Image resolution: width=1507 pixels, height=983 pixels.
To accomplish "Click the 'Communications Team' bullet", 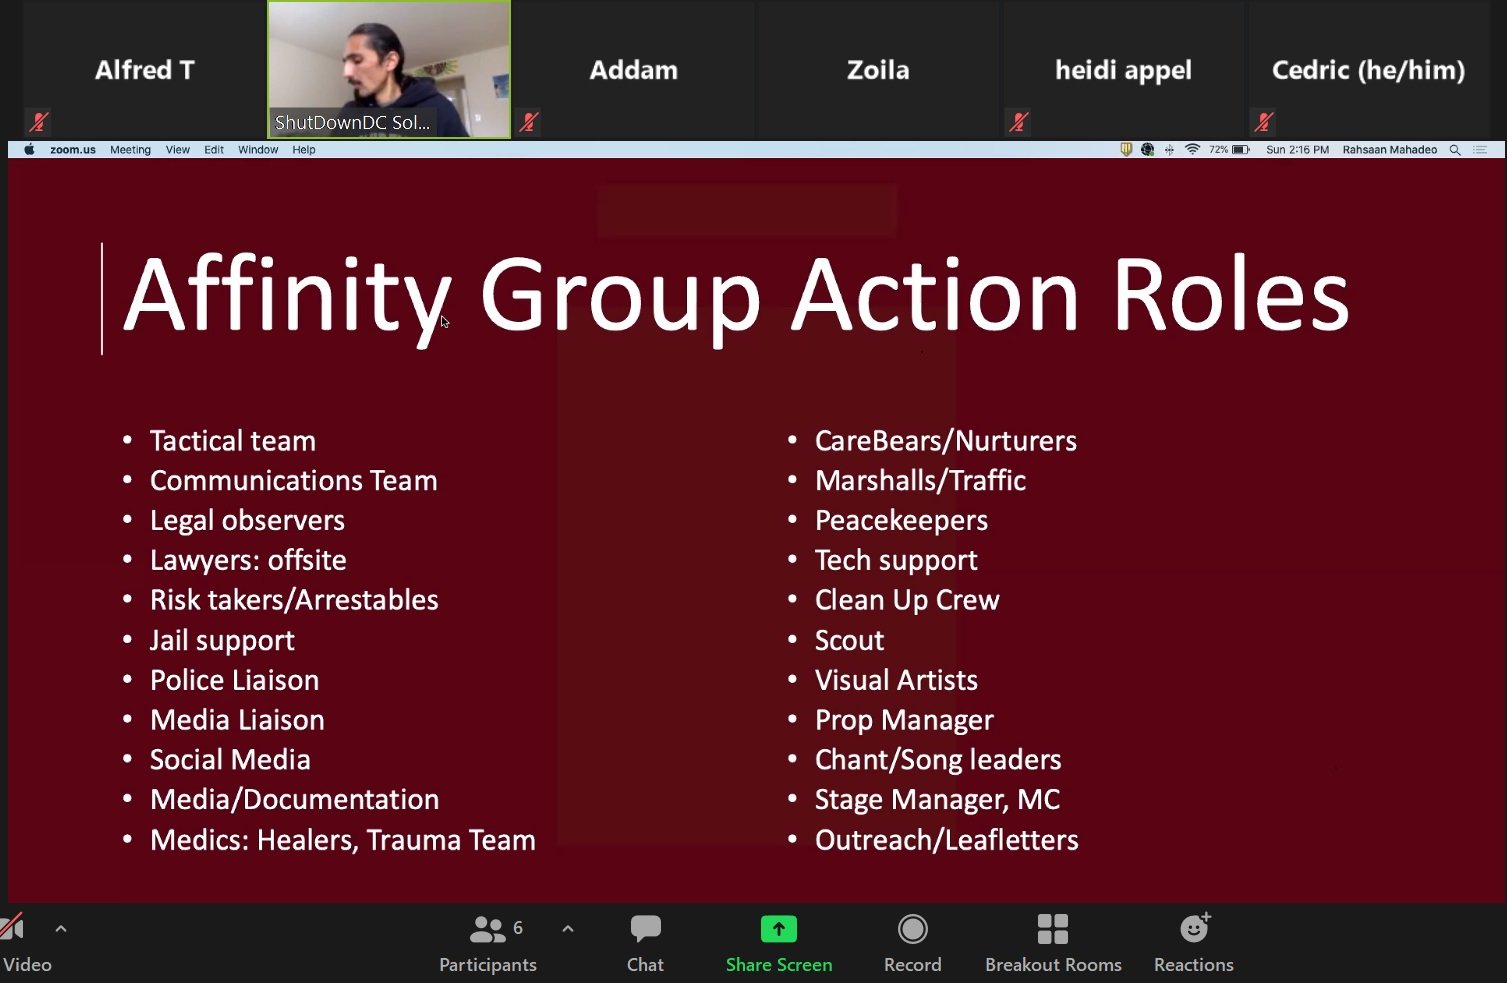I will 293,481.
